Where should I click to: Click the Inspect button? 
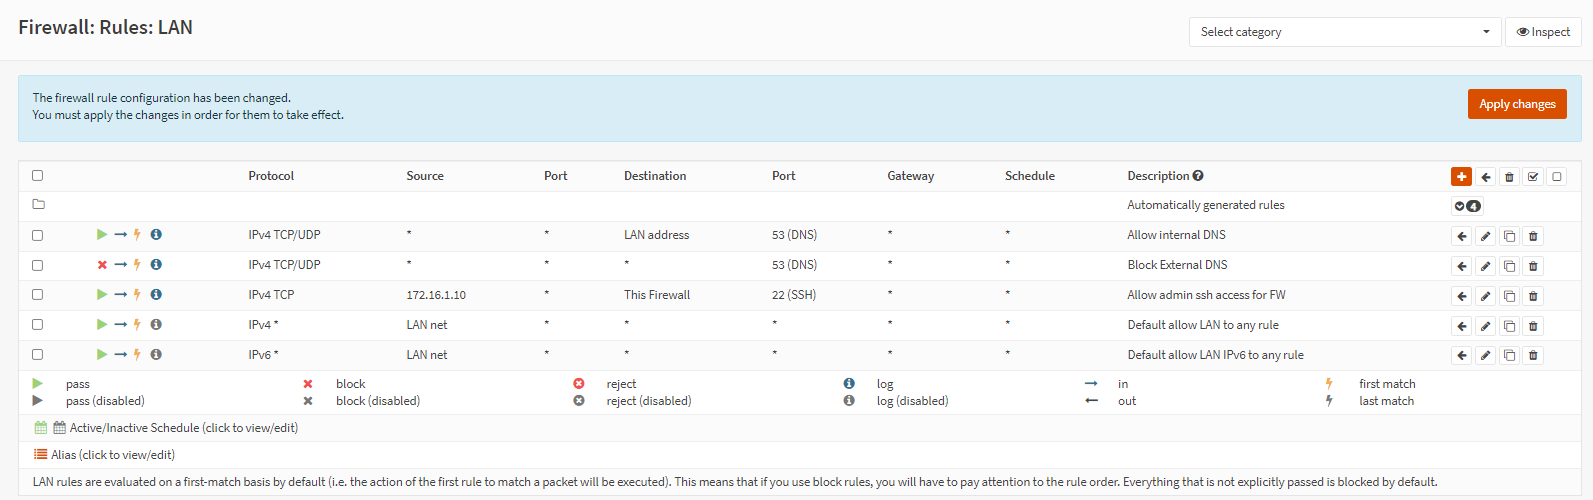pos(1543,32)
